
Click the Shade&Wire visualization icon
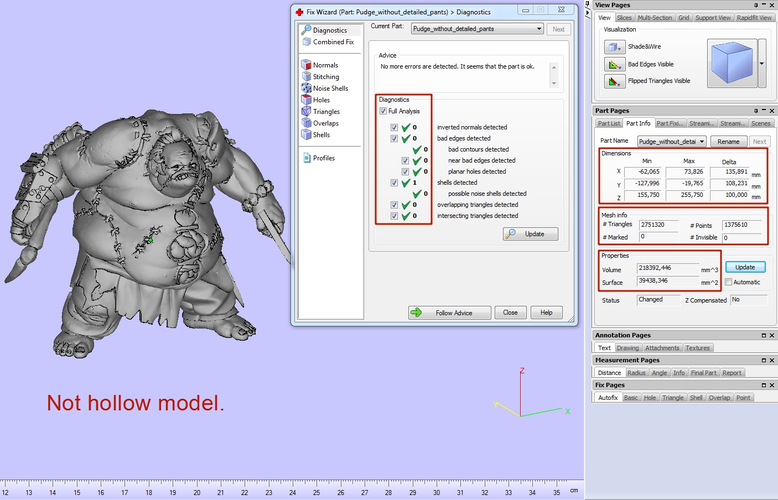tap(614, 47)
